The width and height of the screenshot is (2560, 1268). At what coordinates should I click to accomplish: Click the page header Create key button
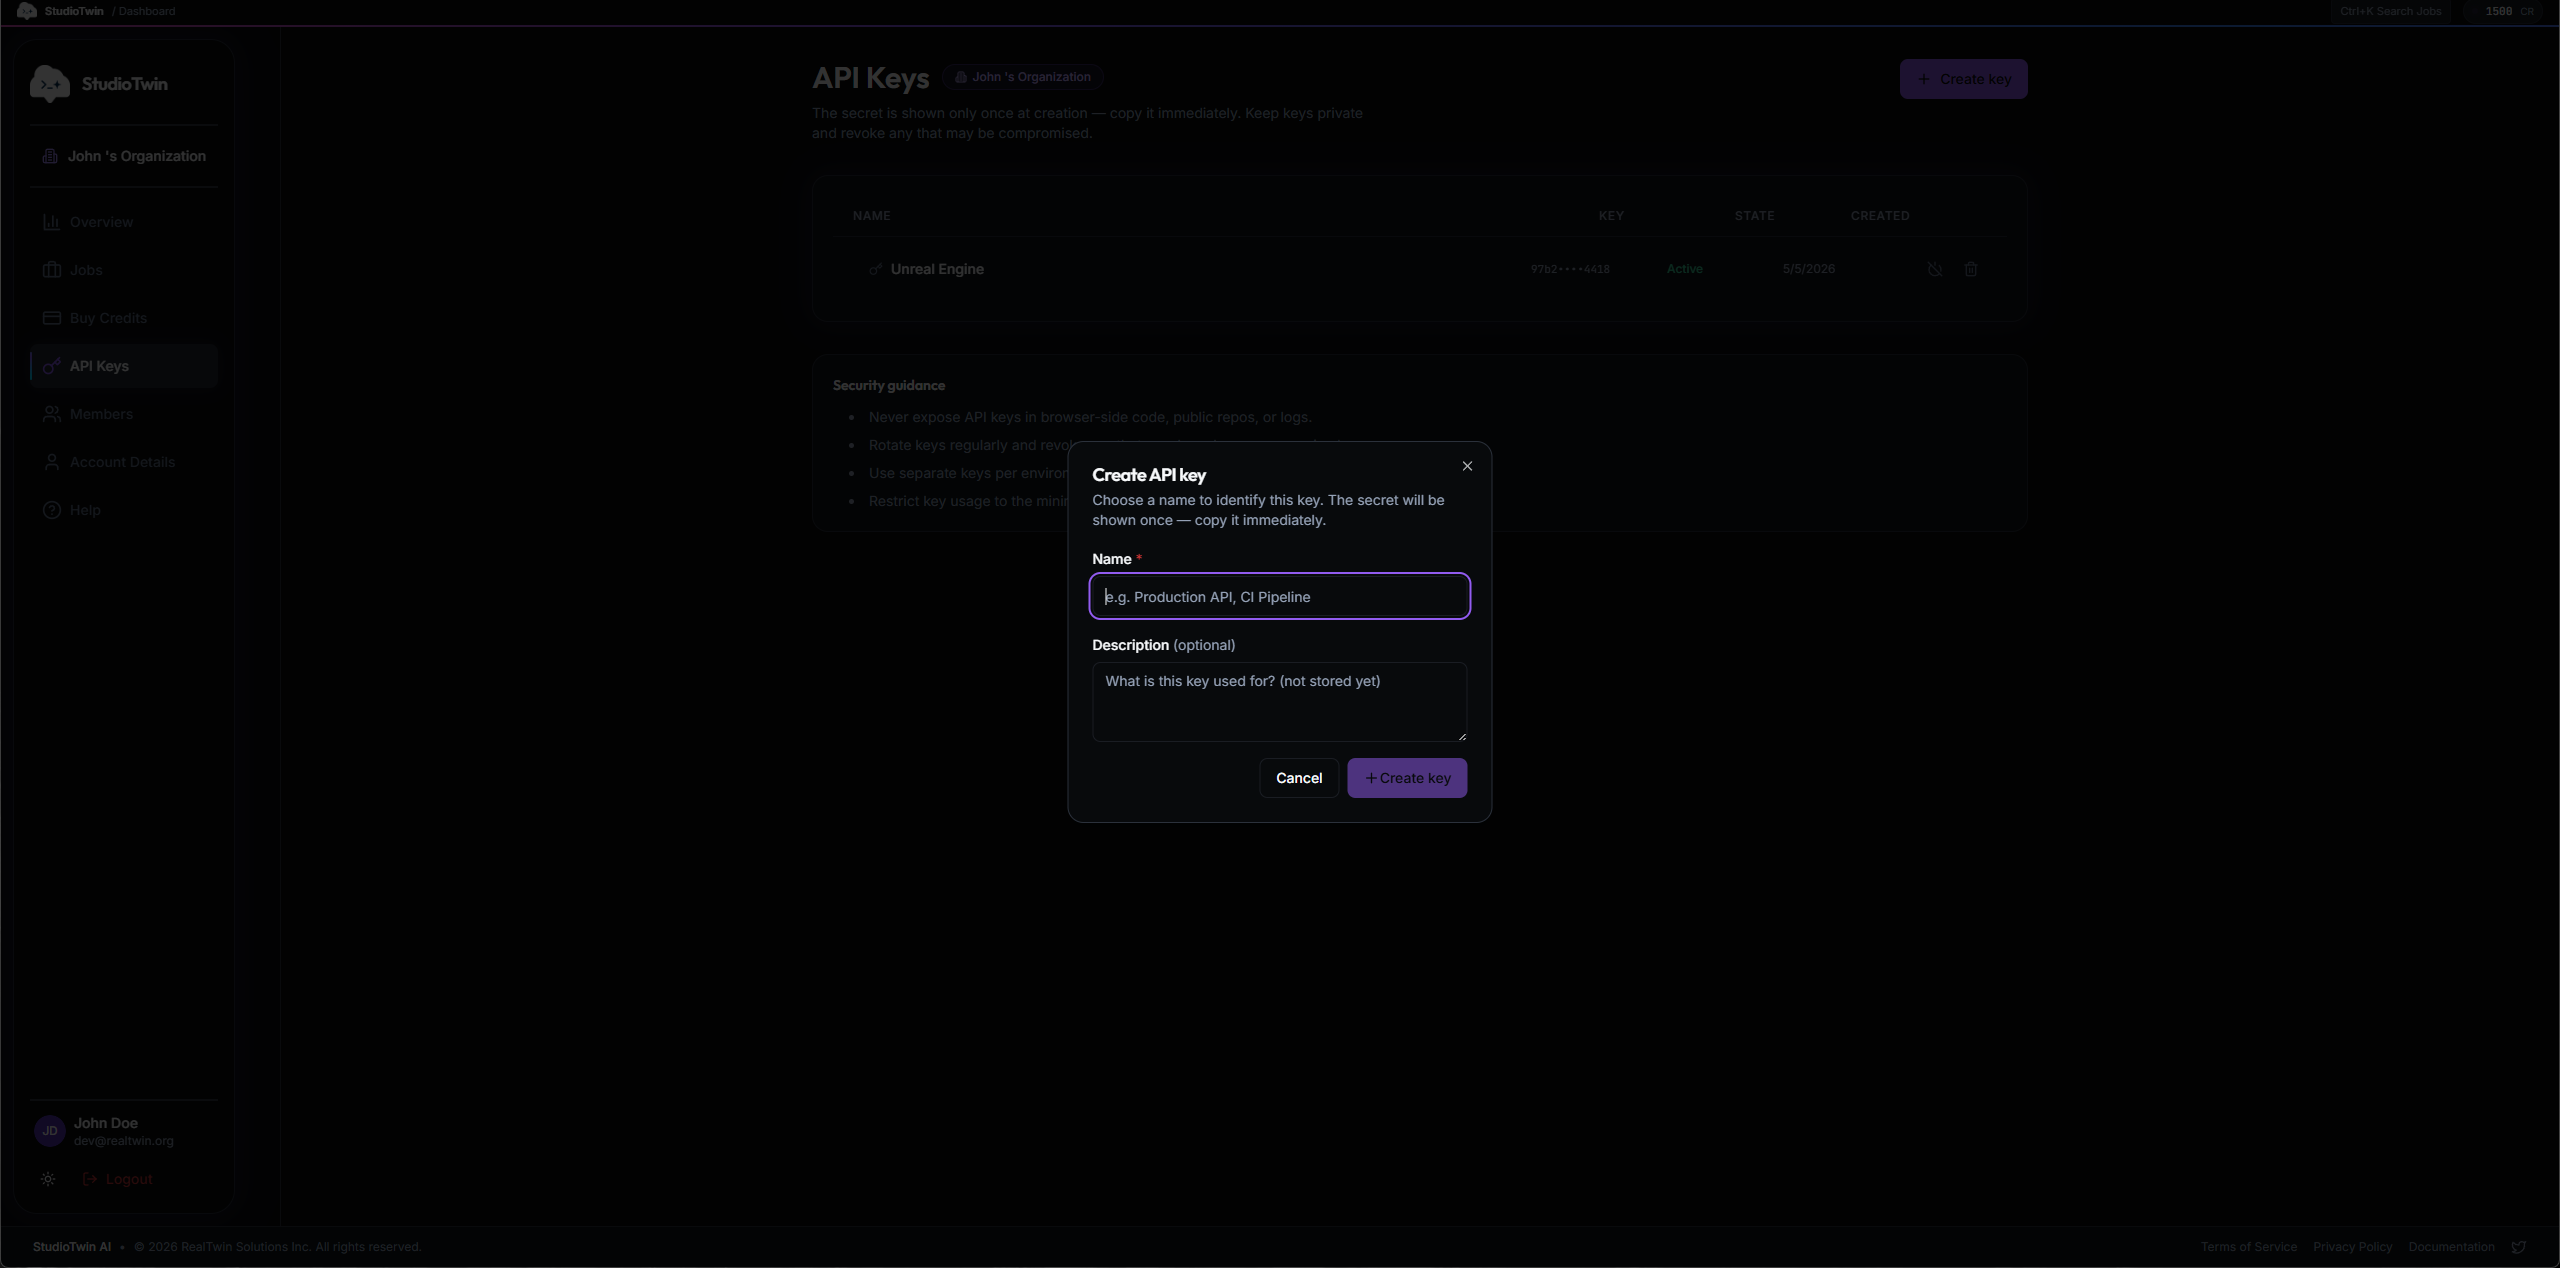[1963, 79]
